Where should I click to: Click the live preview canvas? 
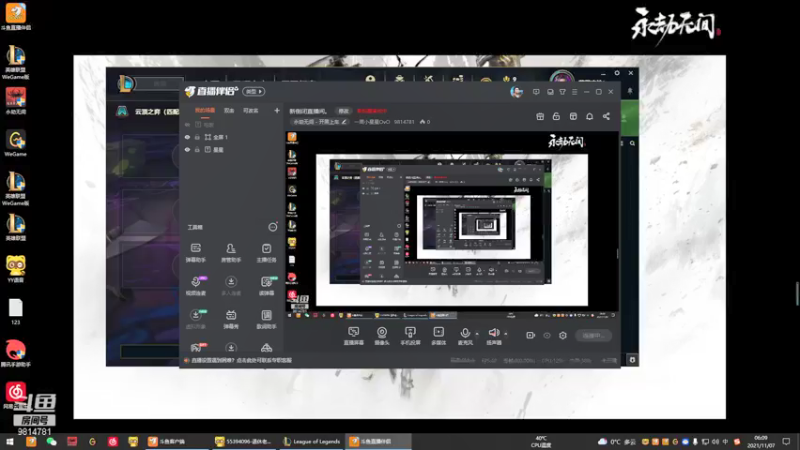coord(452,225)
